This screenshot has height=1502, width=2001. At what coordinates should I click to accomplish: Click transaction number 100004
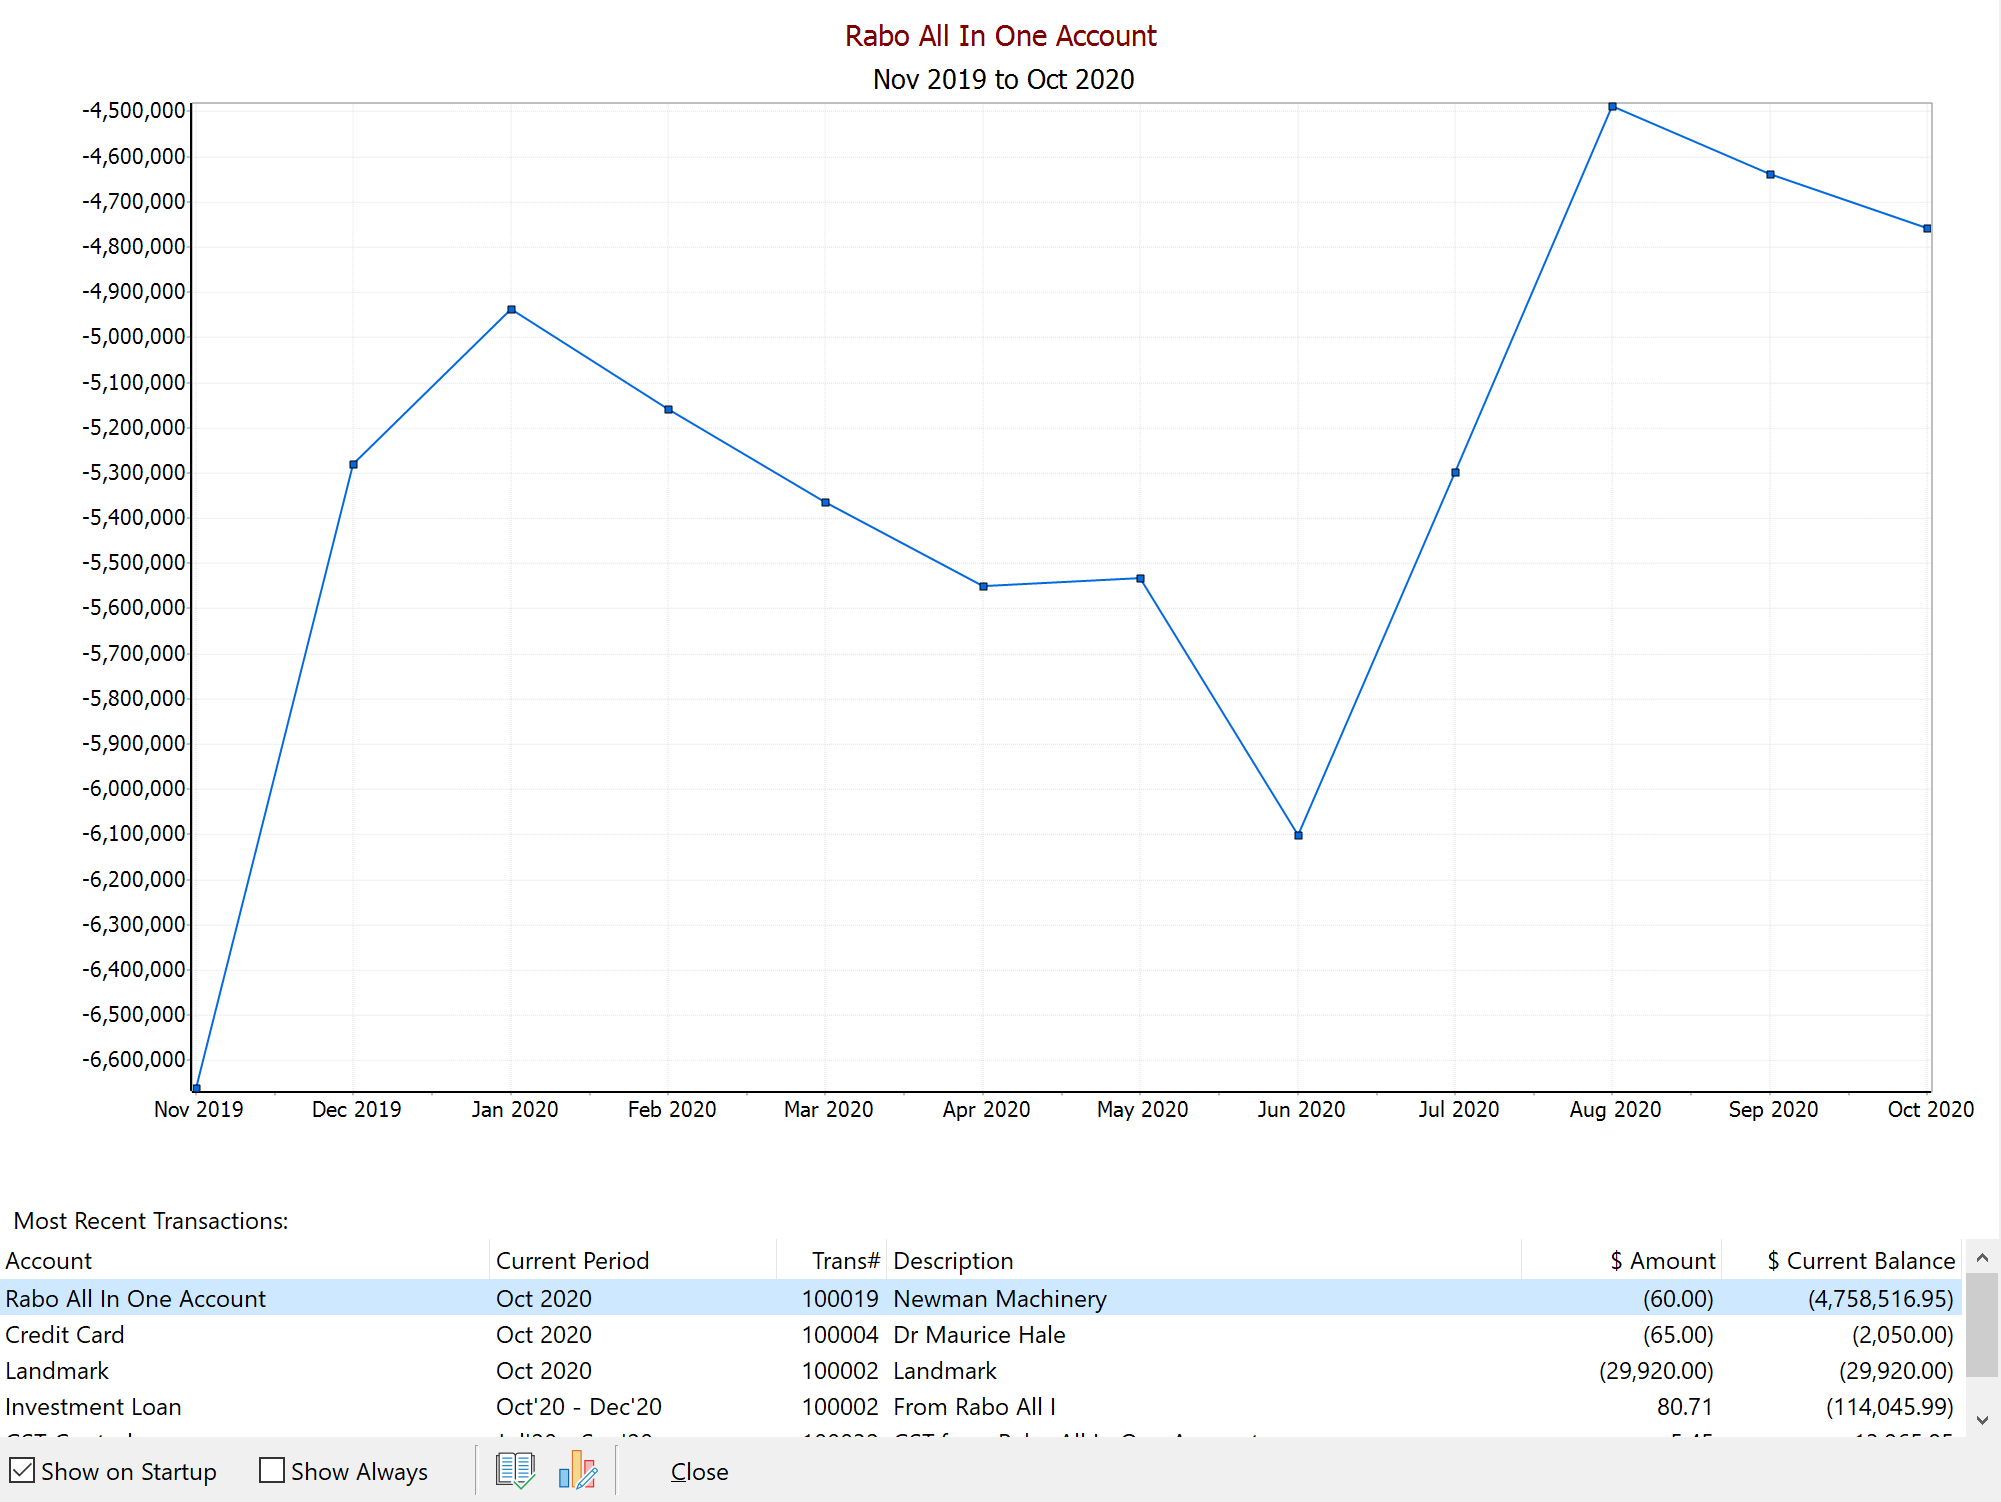[x=840, y=1335]
